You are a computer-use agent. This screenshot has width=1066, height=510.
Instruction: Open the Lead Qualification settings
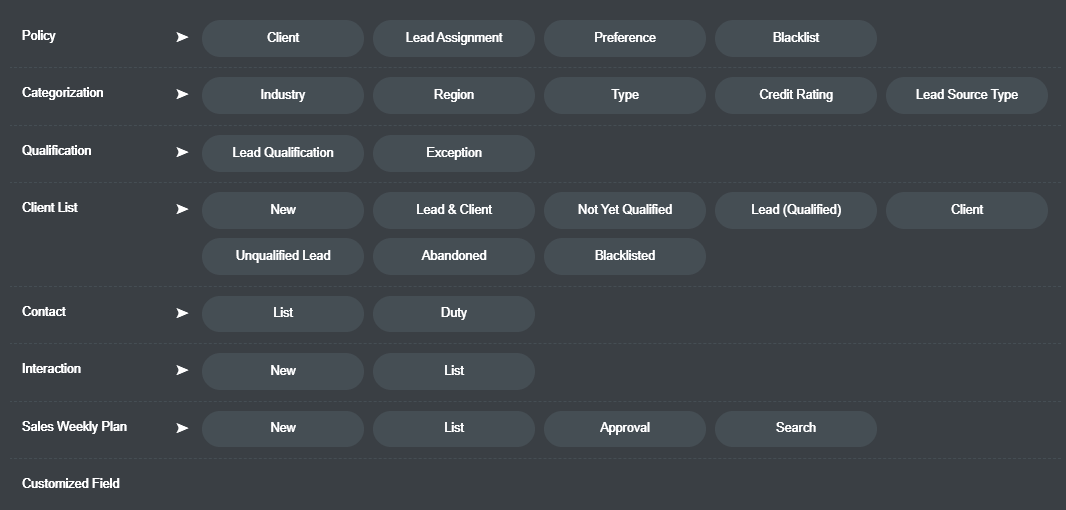click(x=283, y=153)
